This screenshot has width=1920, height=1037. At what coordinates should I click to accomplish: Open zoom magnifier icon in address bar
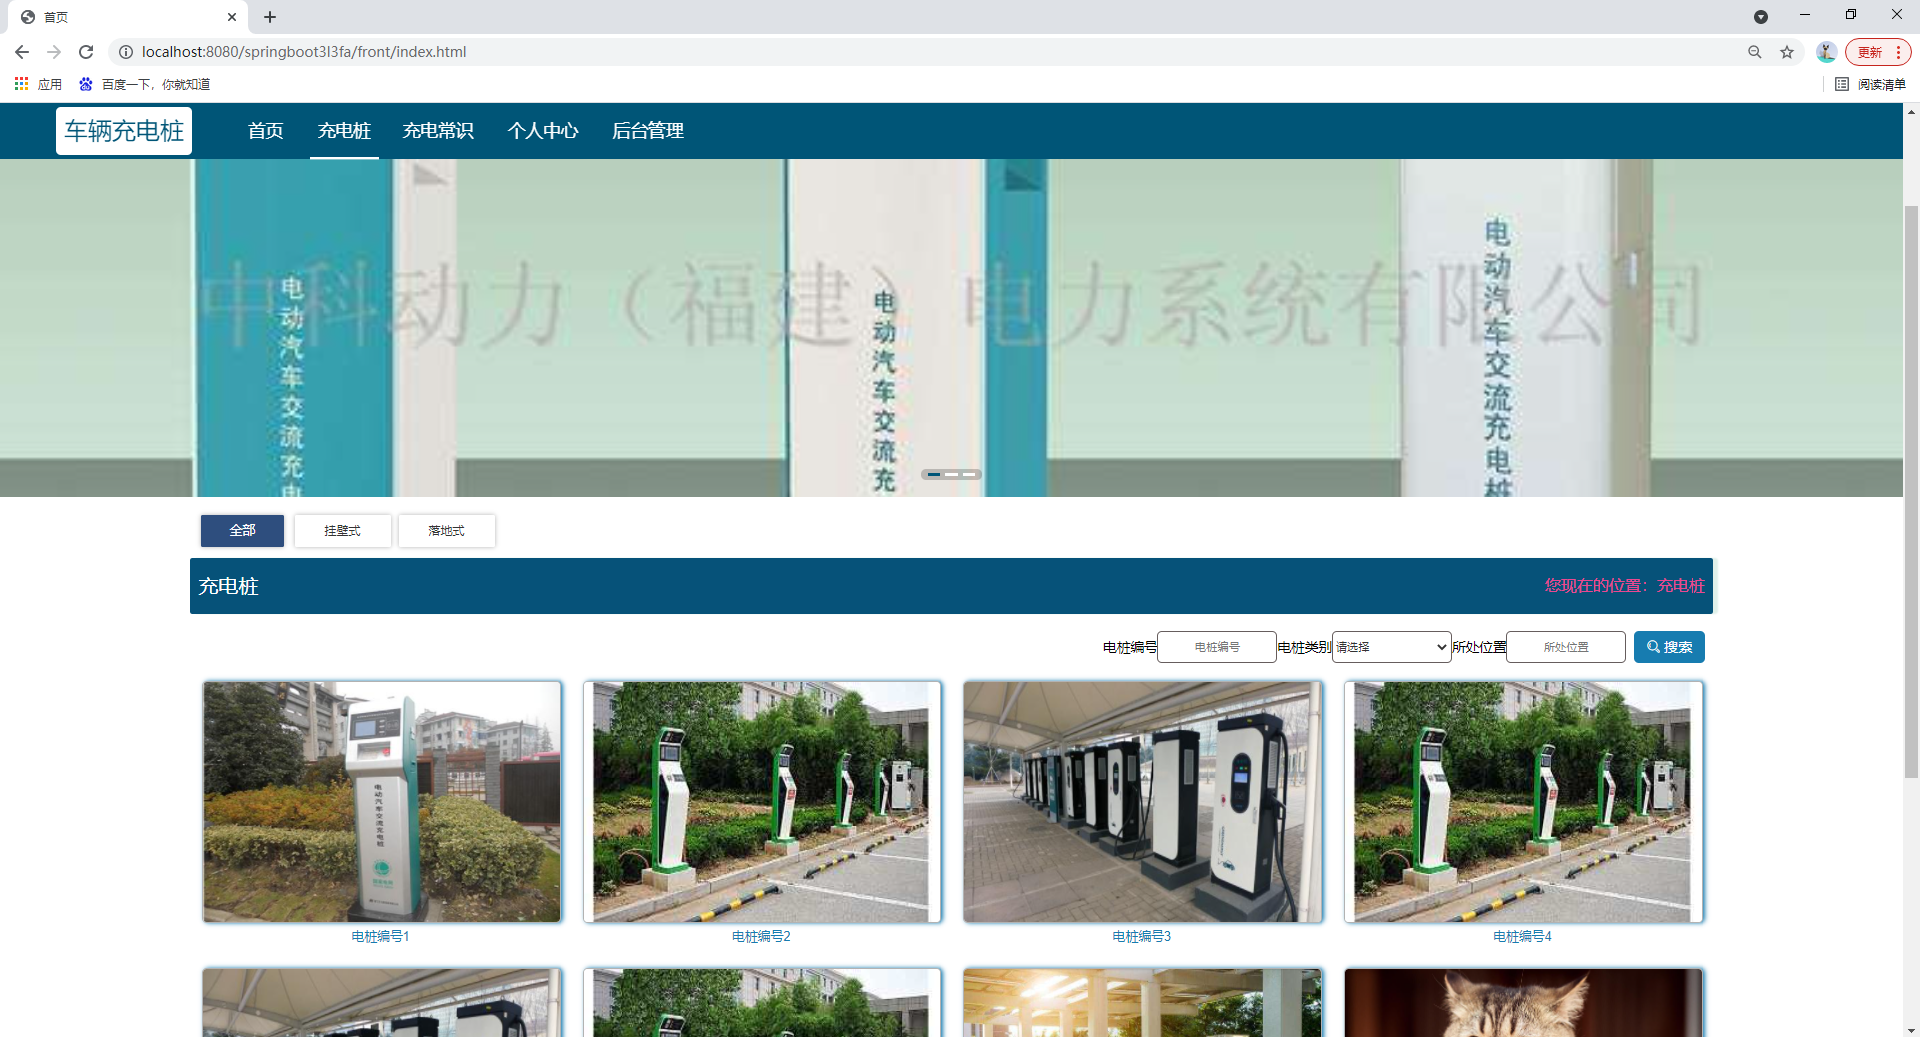click(x=1754, y=52)
